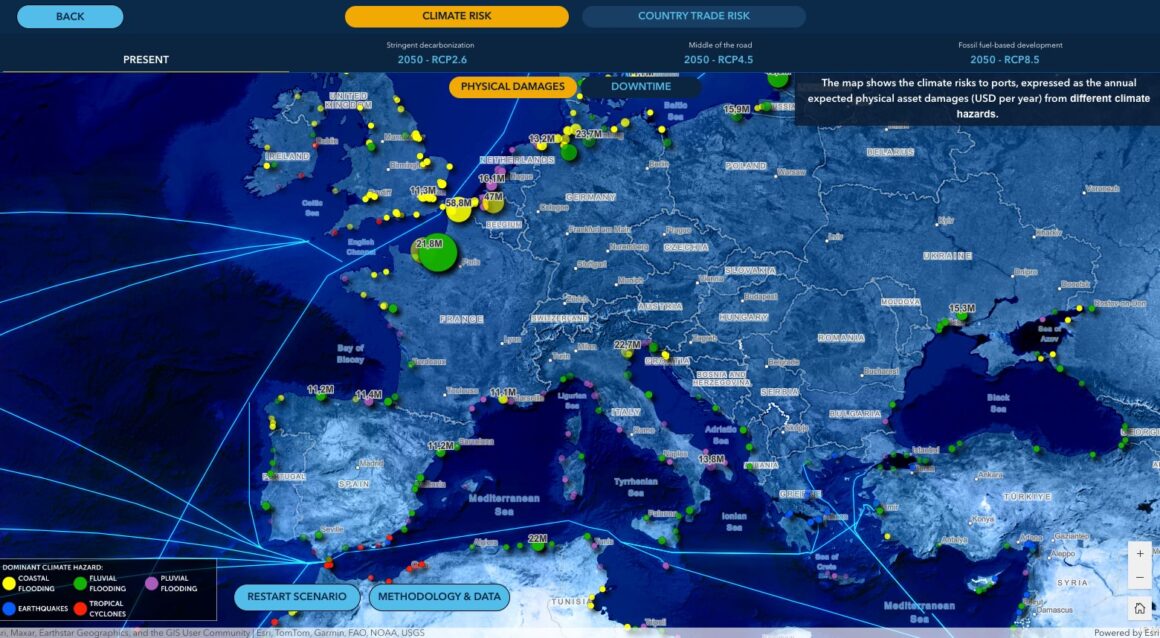Zoom in on the map
Image resolution: width=1160 pixels, height=638 pixels.
click(x=1139, y=553)
